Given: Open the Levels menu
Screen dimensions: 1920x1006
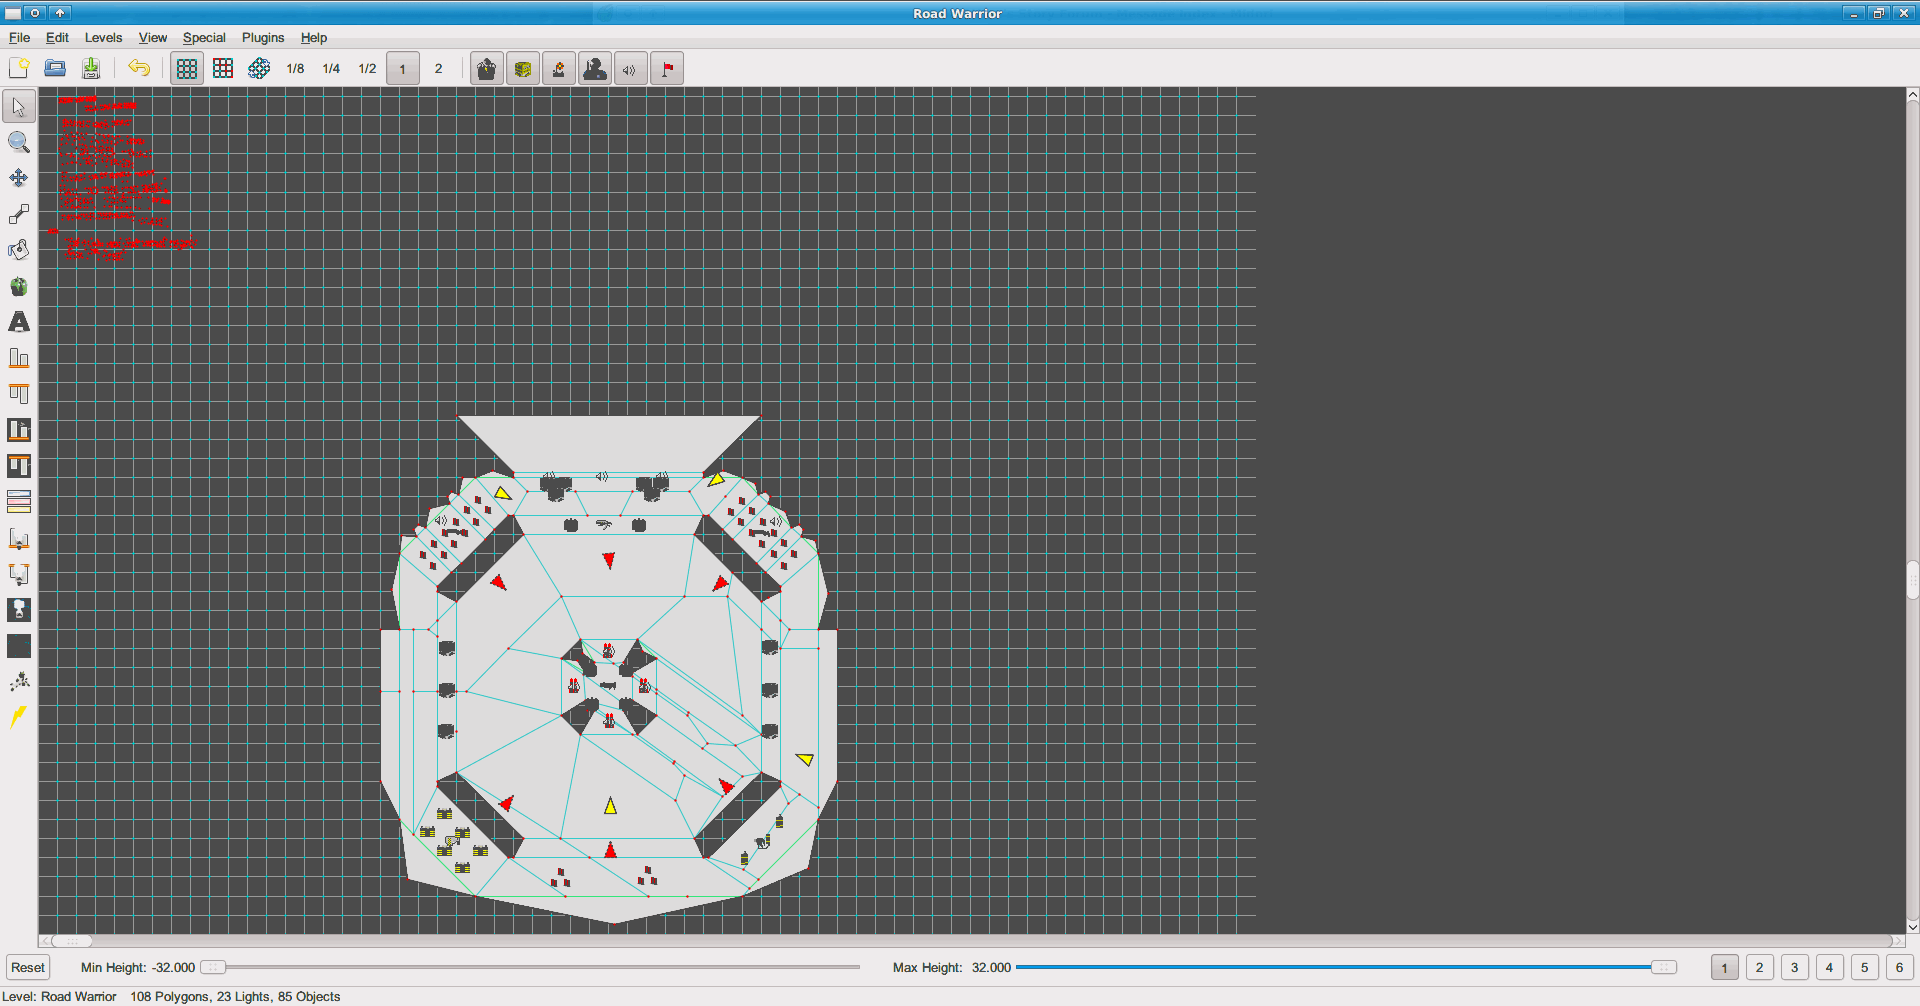Looking at the screenshot, I should (103, 37).
